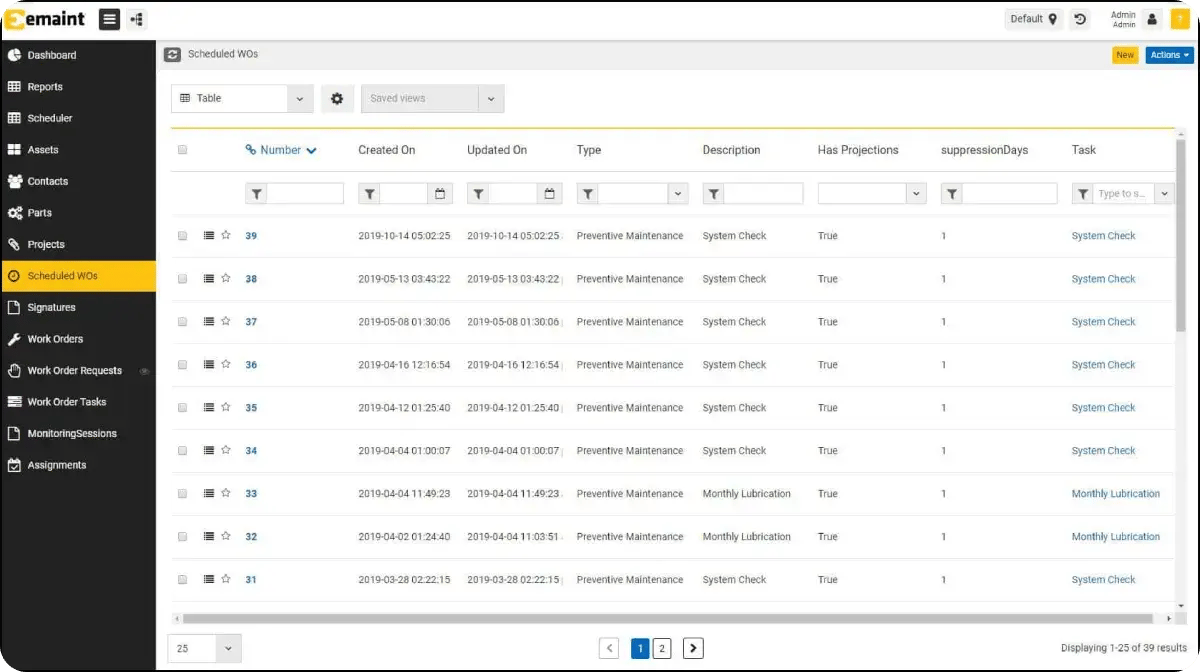
Task: Open the Table view type dropdown
Action: click(x=242, y=98)
